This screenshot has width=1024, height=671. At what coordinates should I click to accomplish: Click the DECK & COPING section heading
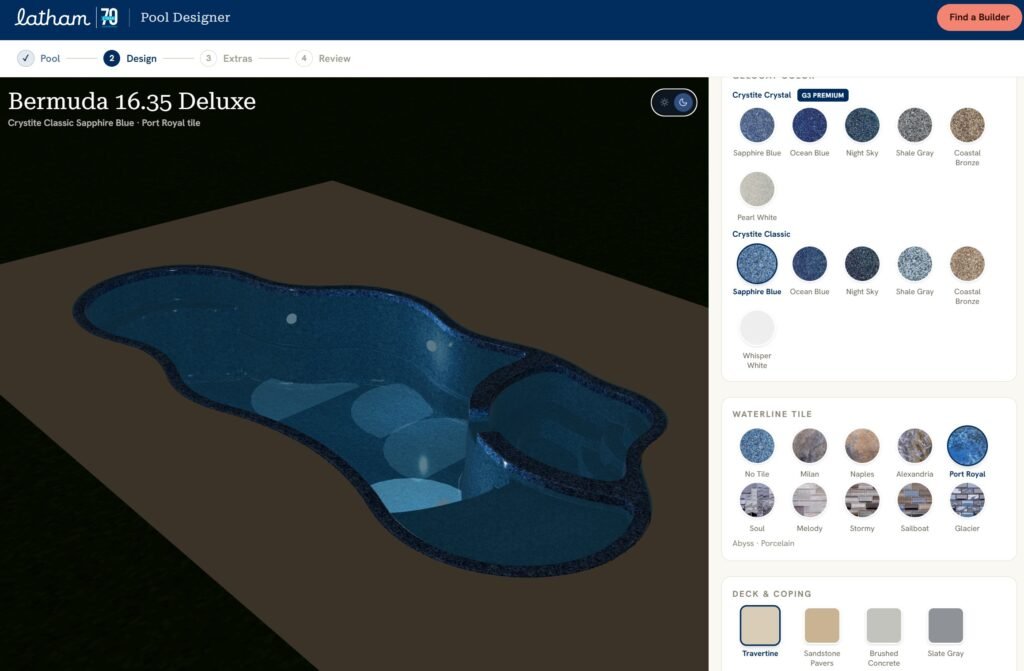tap(772, 594)
